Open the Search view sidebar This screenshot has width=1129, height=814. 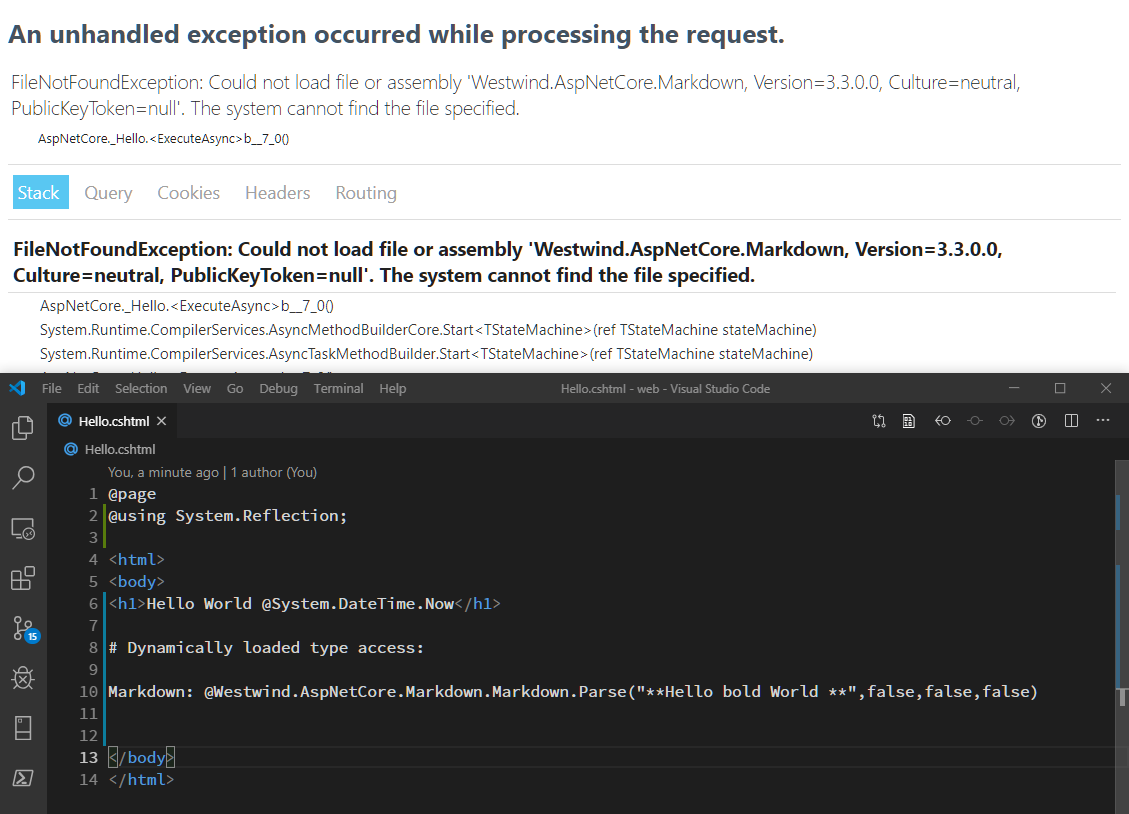click(22, 478)
